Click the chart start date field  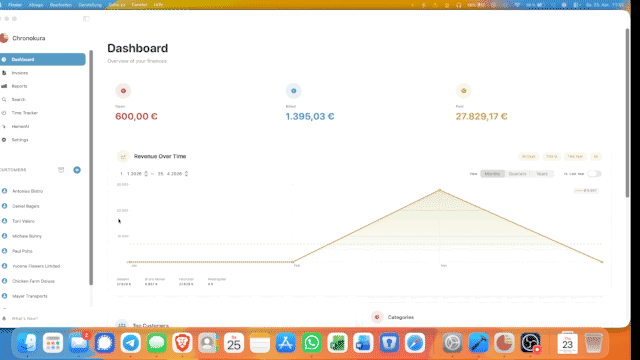pyautogui.click(x=131, y=174)
